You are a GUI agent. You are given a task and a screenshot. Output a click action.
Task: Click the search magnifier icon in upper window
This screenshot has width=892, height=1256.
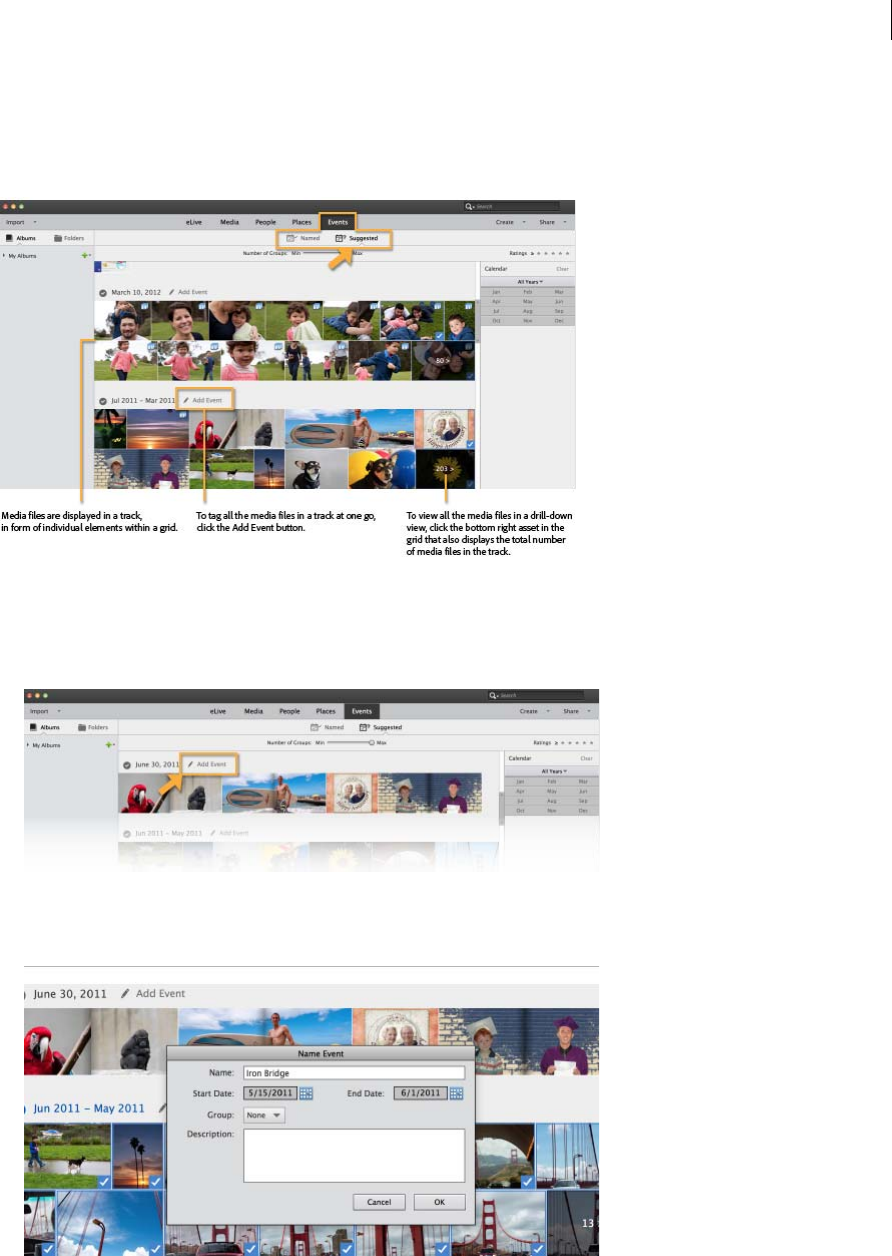[x=469, y=207]
